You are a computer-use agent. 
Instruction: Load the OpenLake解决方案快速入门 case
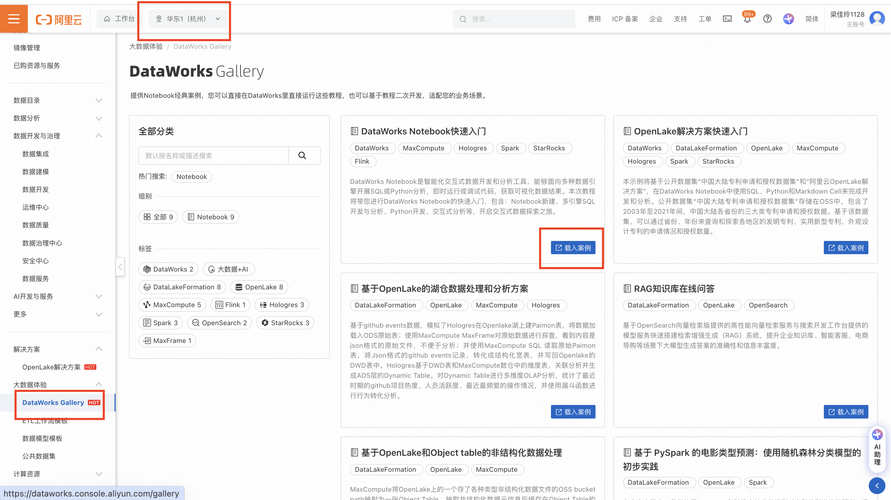tap(846, 248)
